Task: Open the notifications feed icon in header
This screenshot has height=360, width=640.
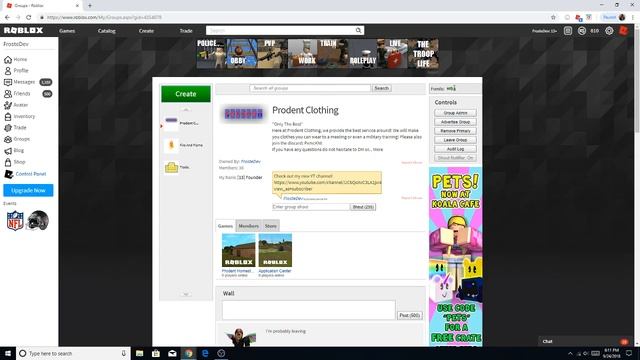Action: point(568,31)
